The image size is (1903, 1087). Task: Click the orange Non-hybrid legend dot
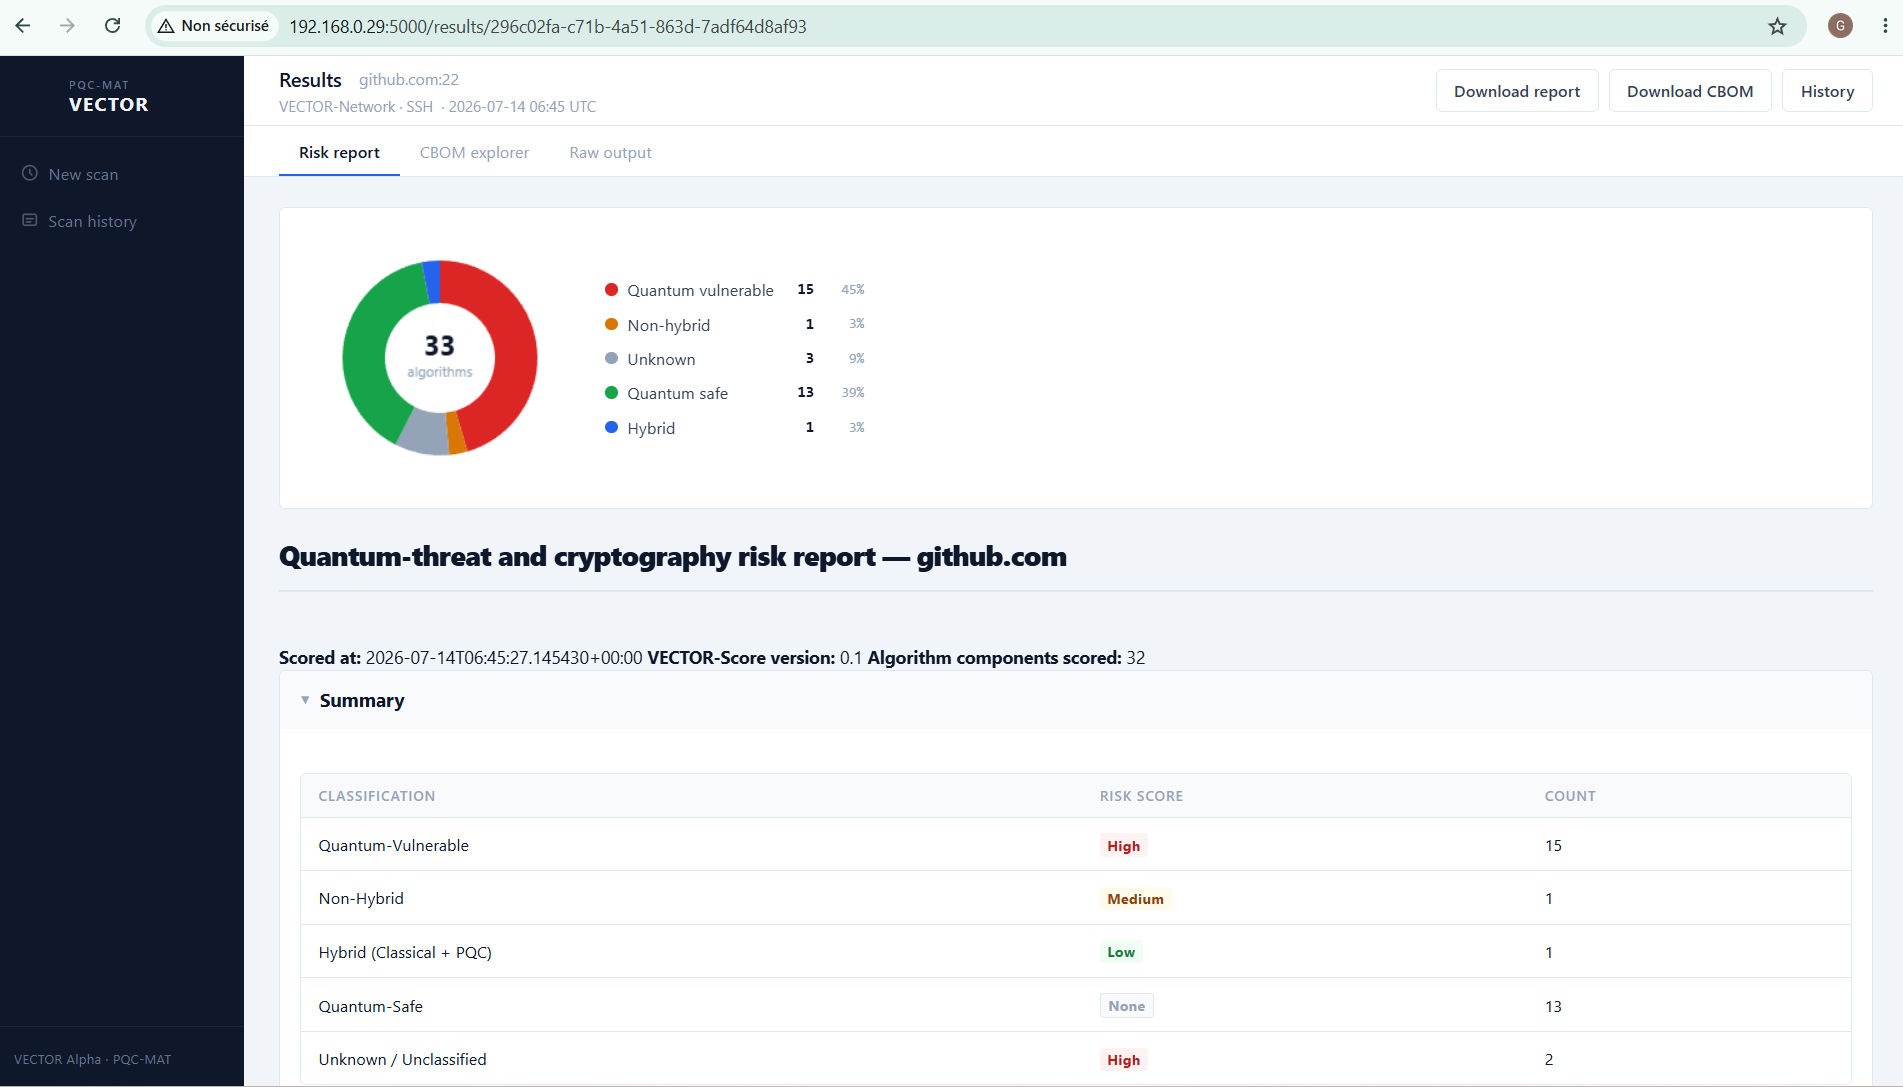click(611, 324)
